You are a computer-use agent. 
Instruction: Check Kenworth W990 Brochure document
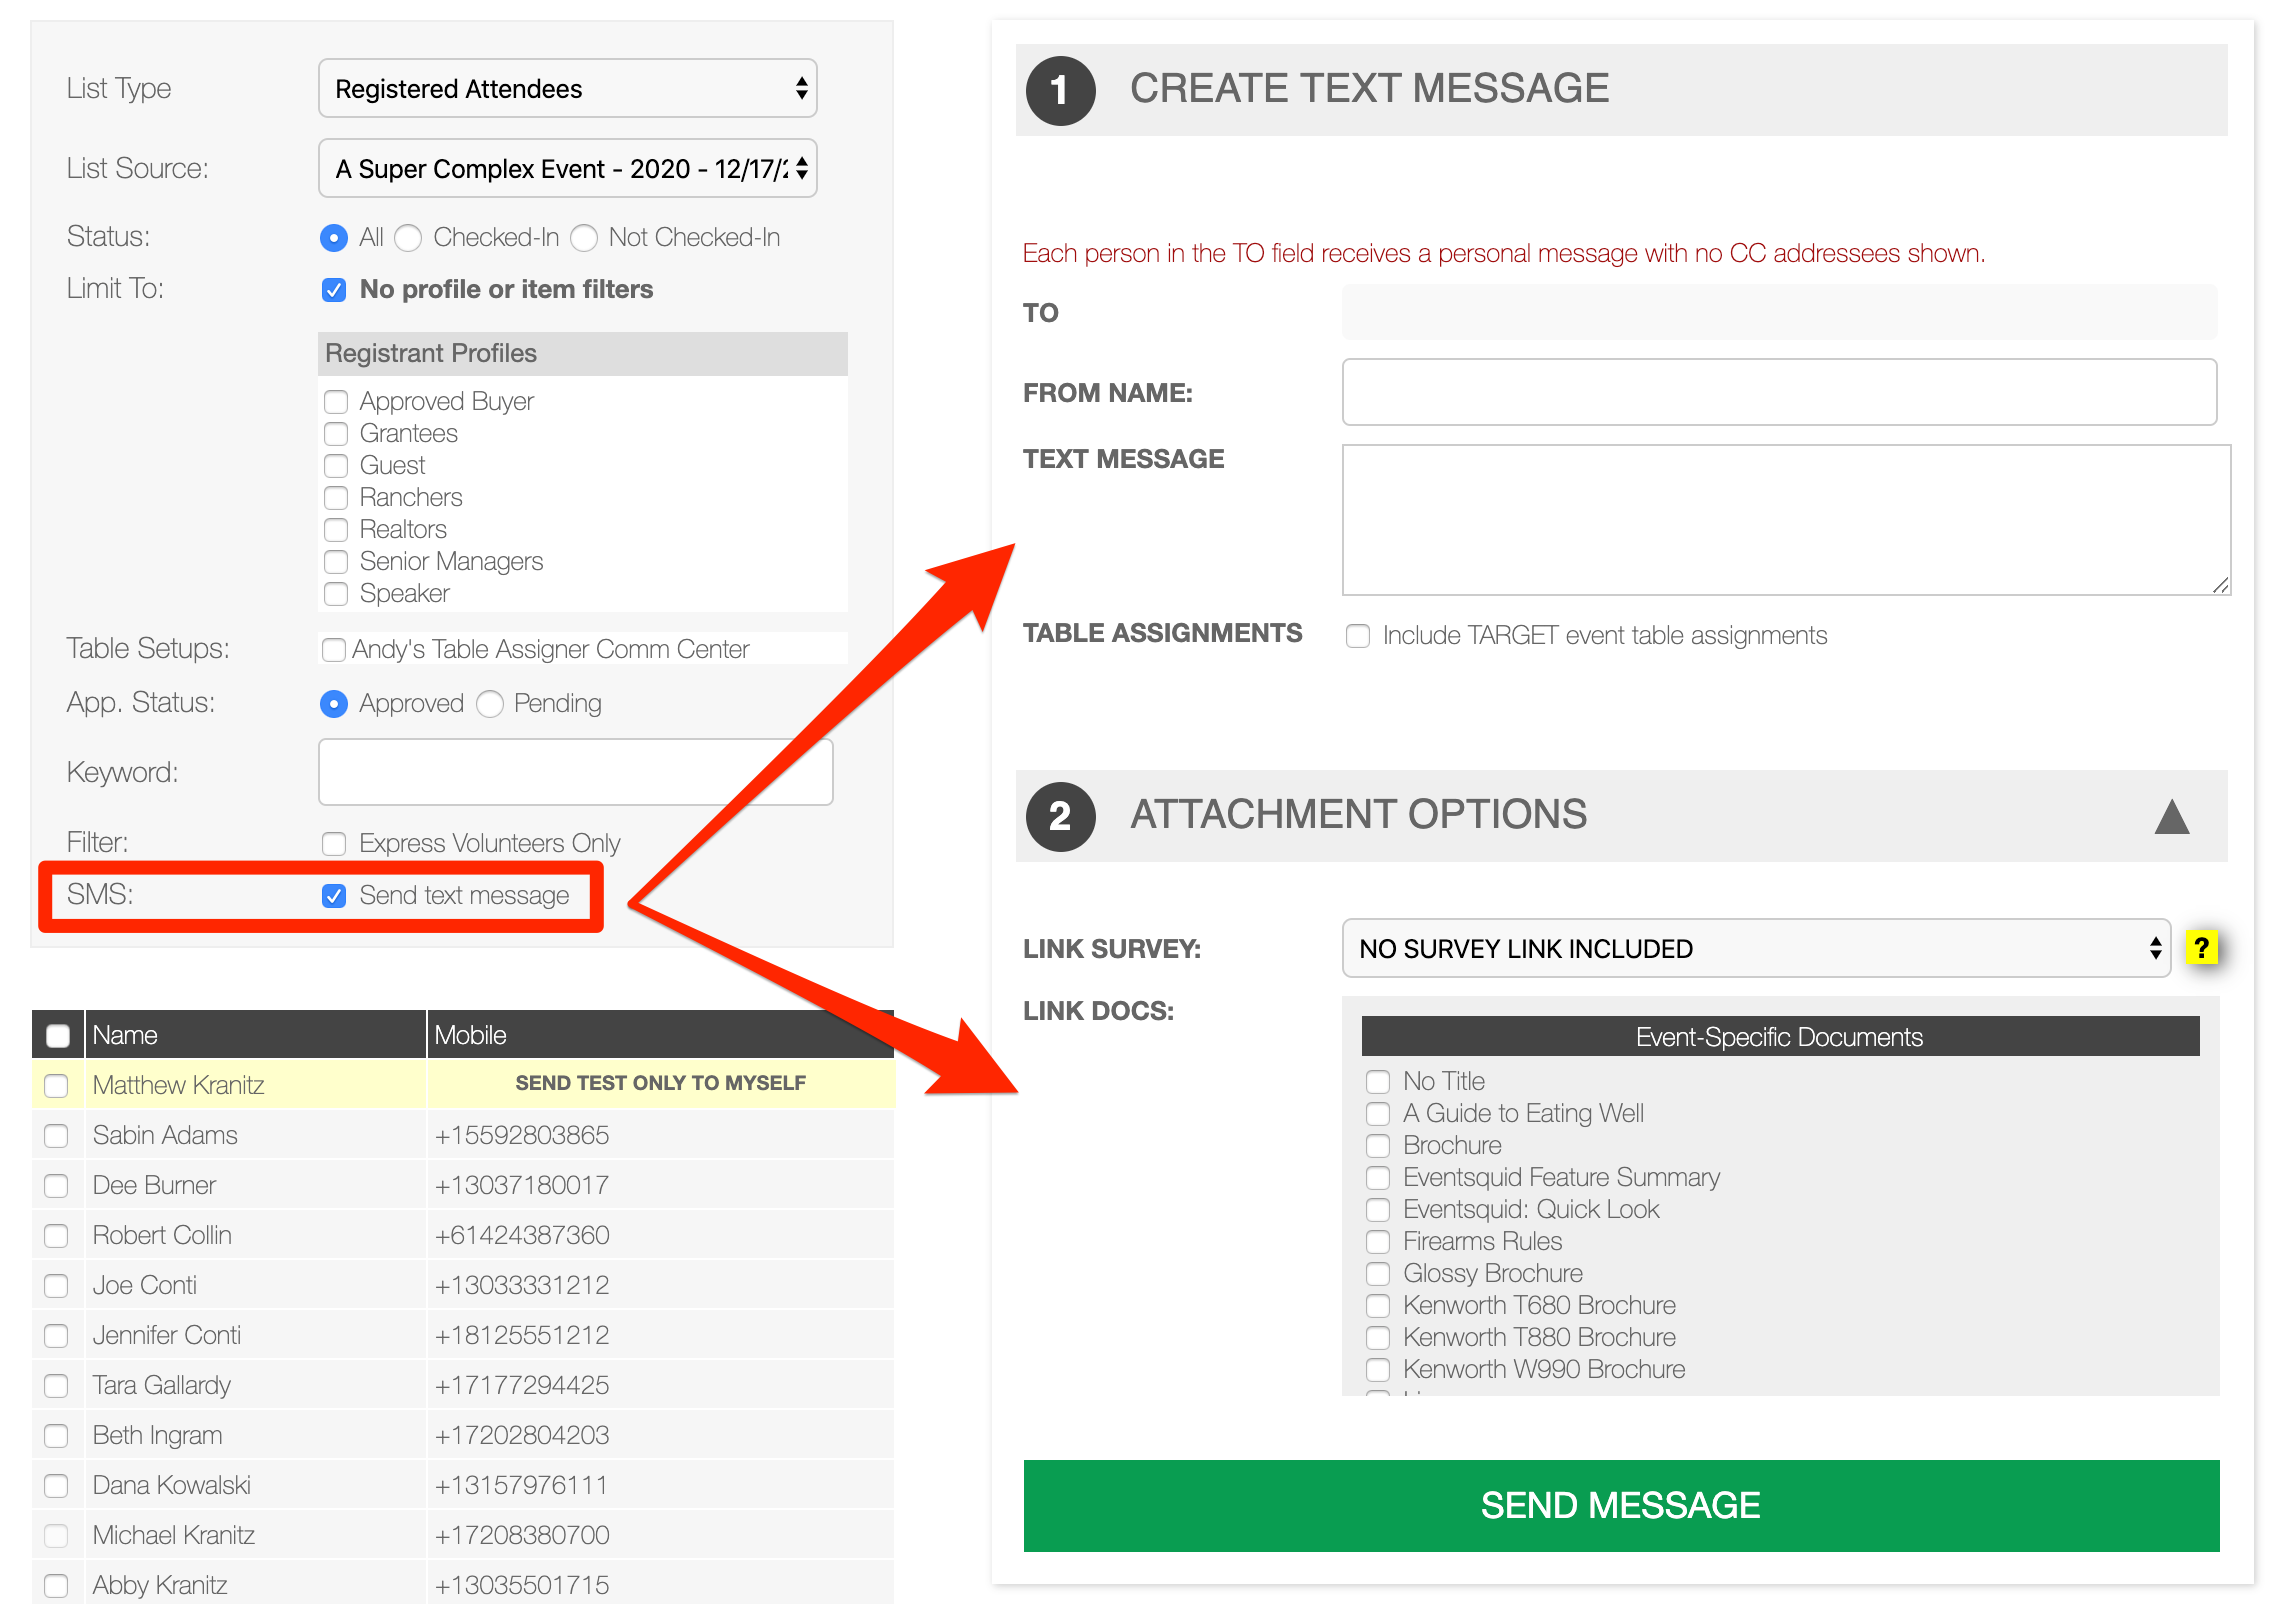[1378, 1370]
